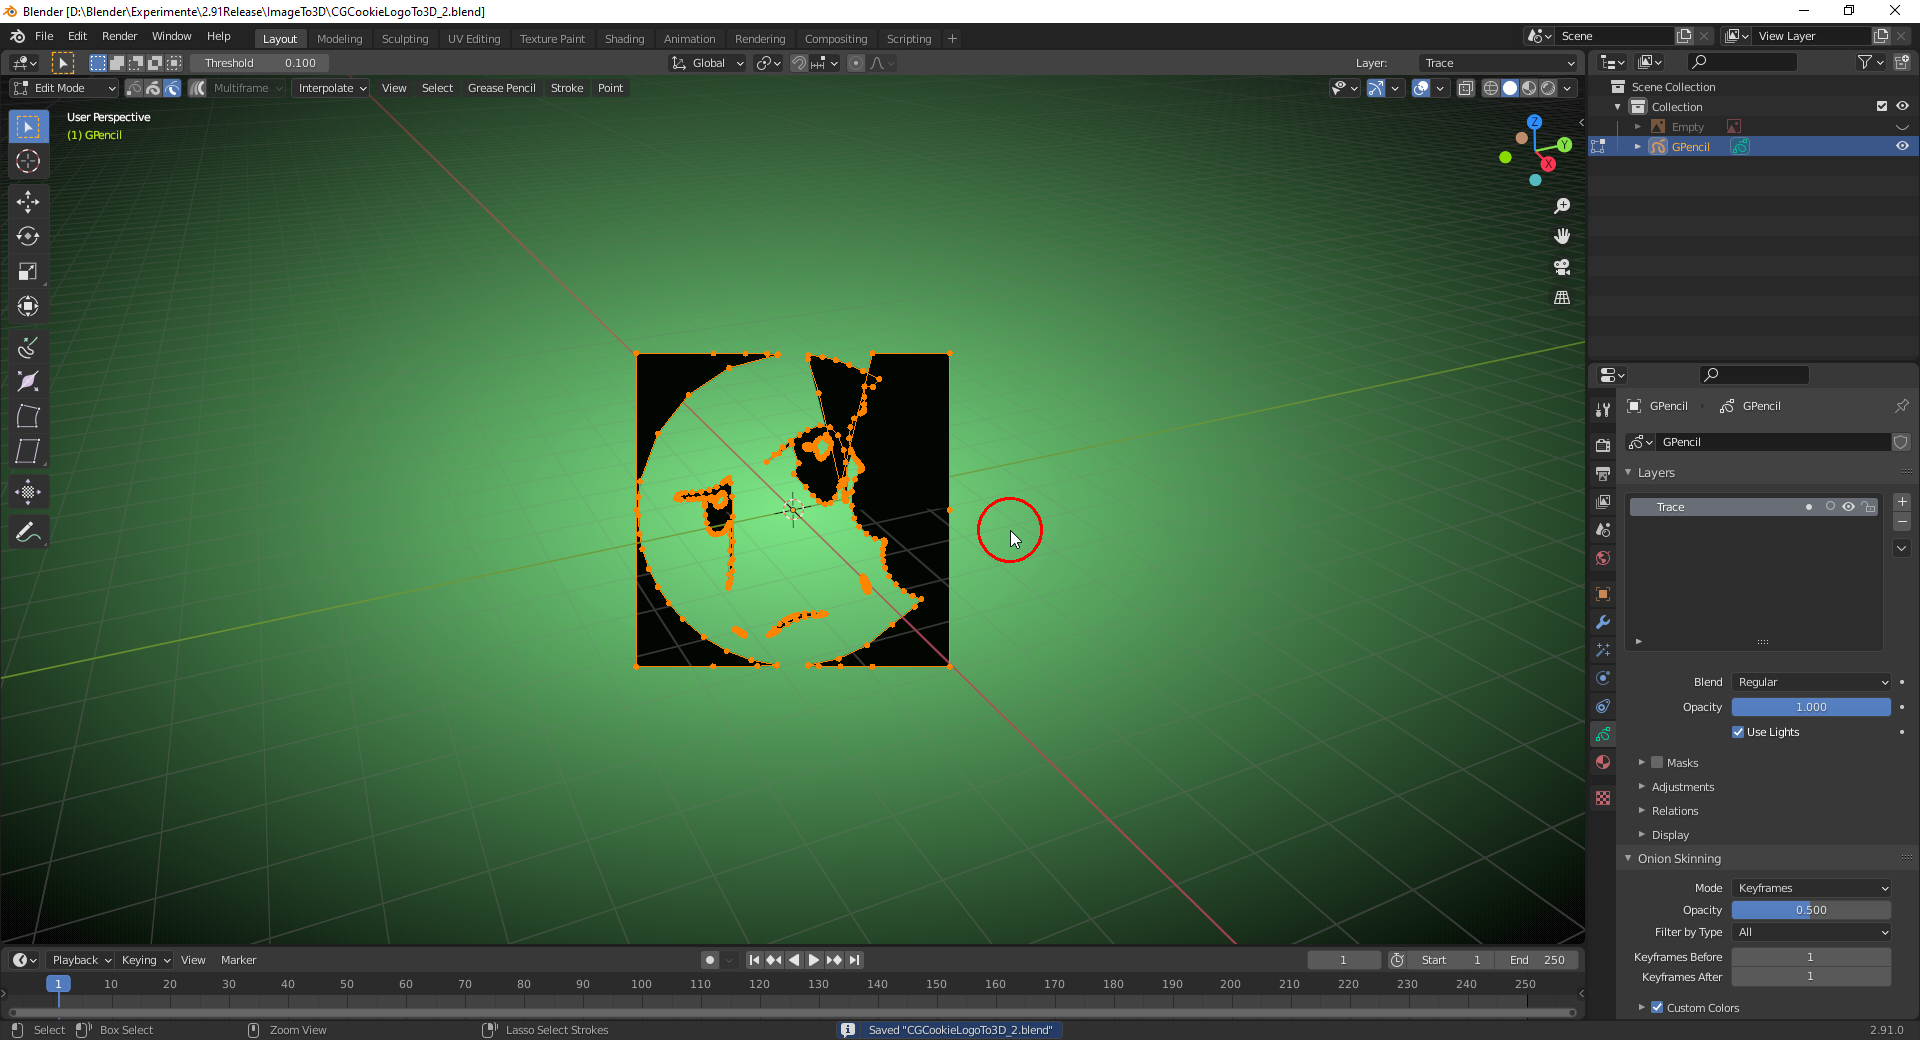Toggle Multiframe editing
This screenshot has height=1040, width=1920.
point(198,88)
